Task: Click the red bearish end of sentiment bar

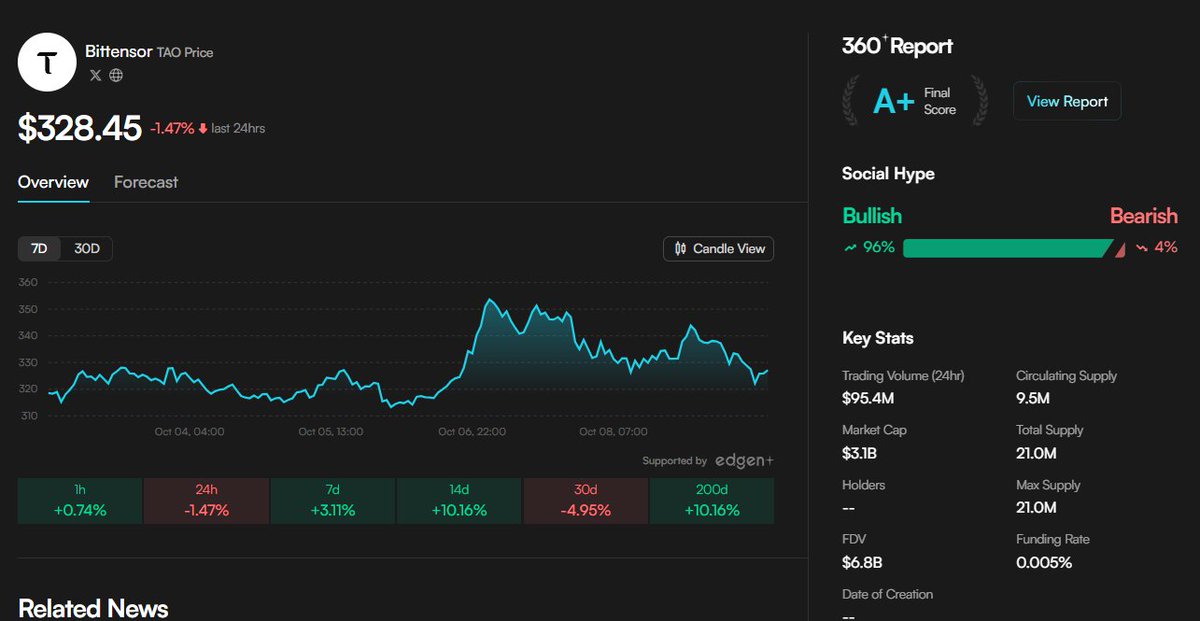Action: [x=1120, y=248]
